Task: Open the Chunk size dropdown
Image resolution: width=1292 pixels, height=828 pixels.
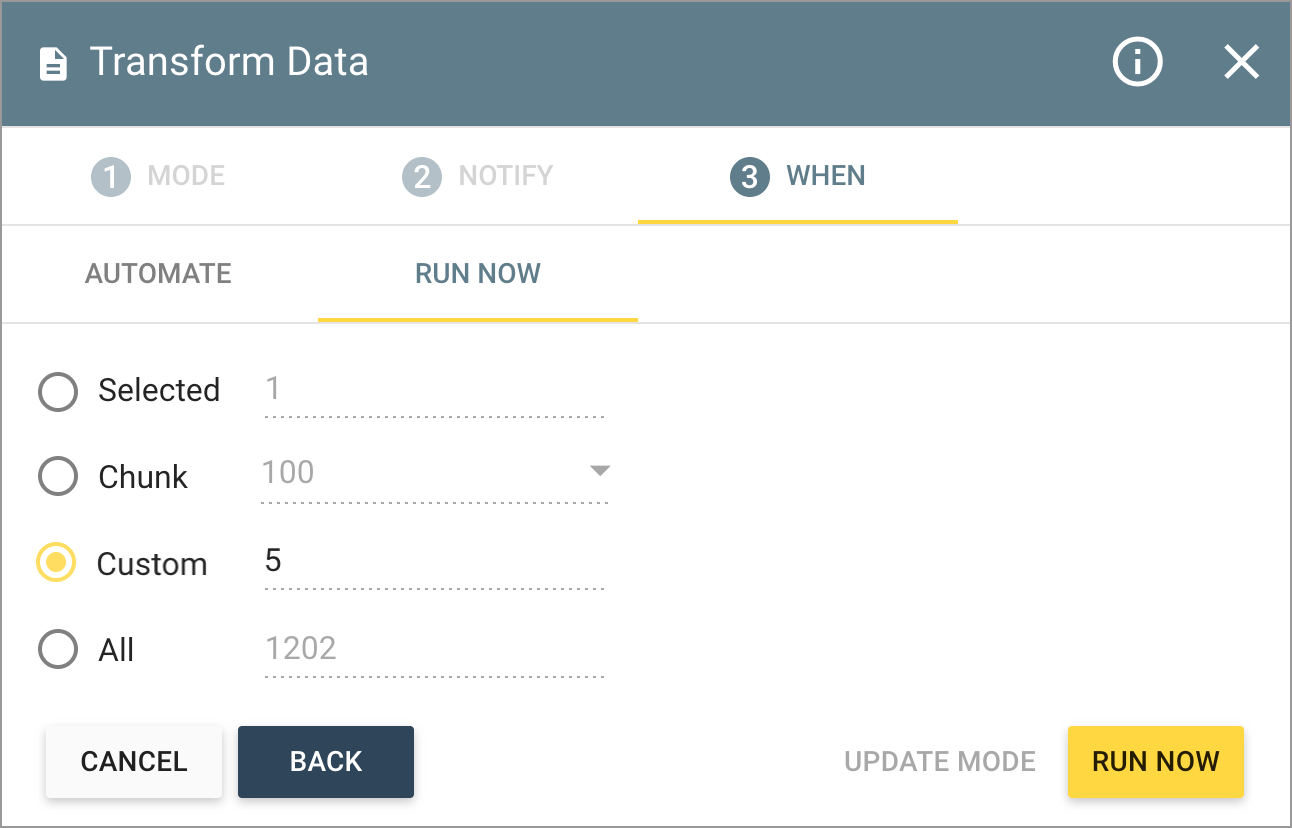Action: point(597,470)
